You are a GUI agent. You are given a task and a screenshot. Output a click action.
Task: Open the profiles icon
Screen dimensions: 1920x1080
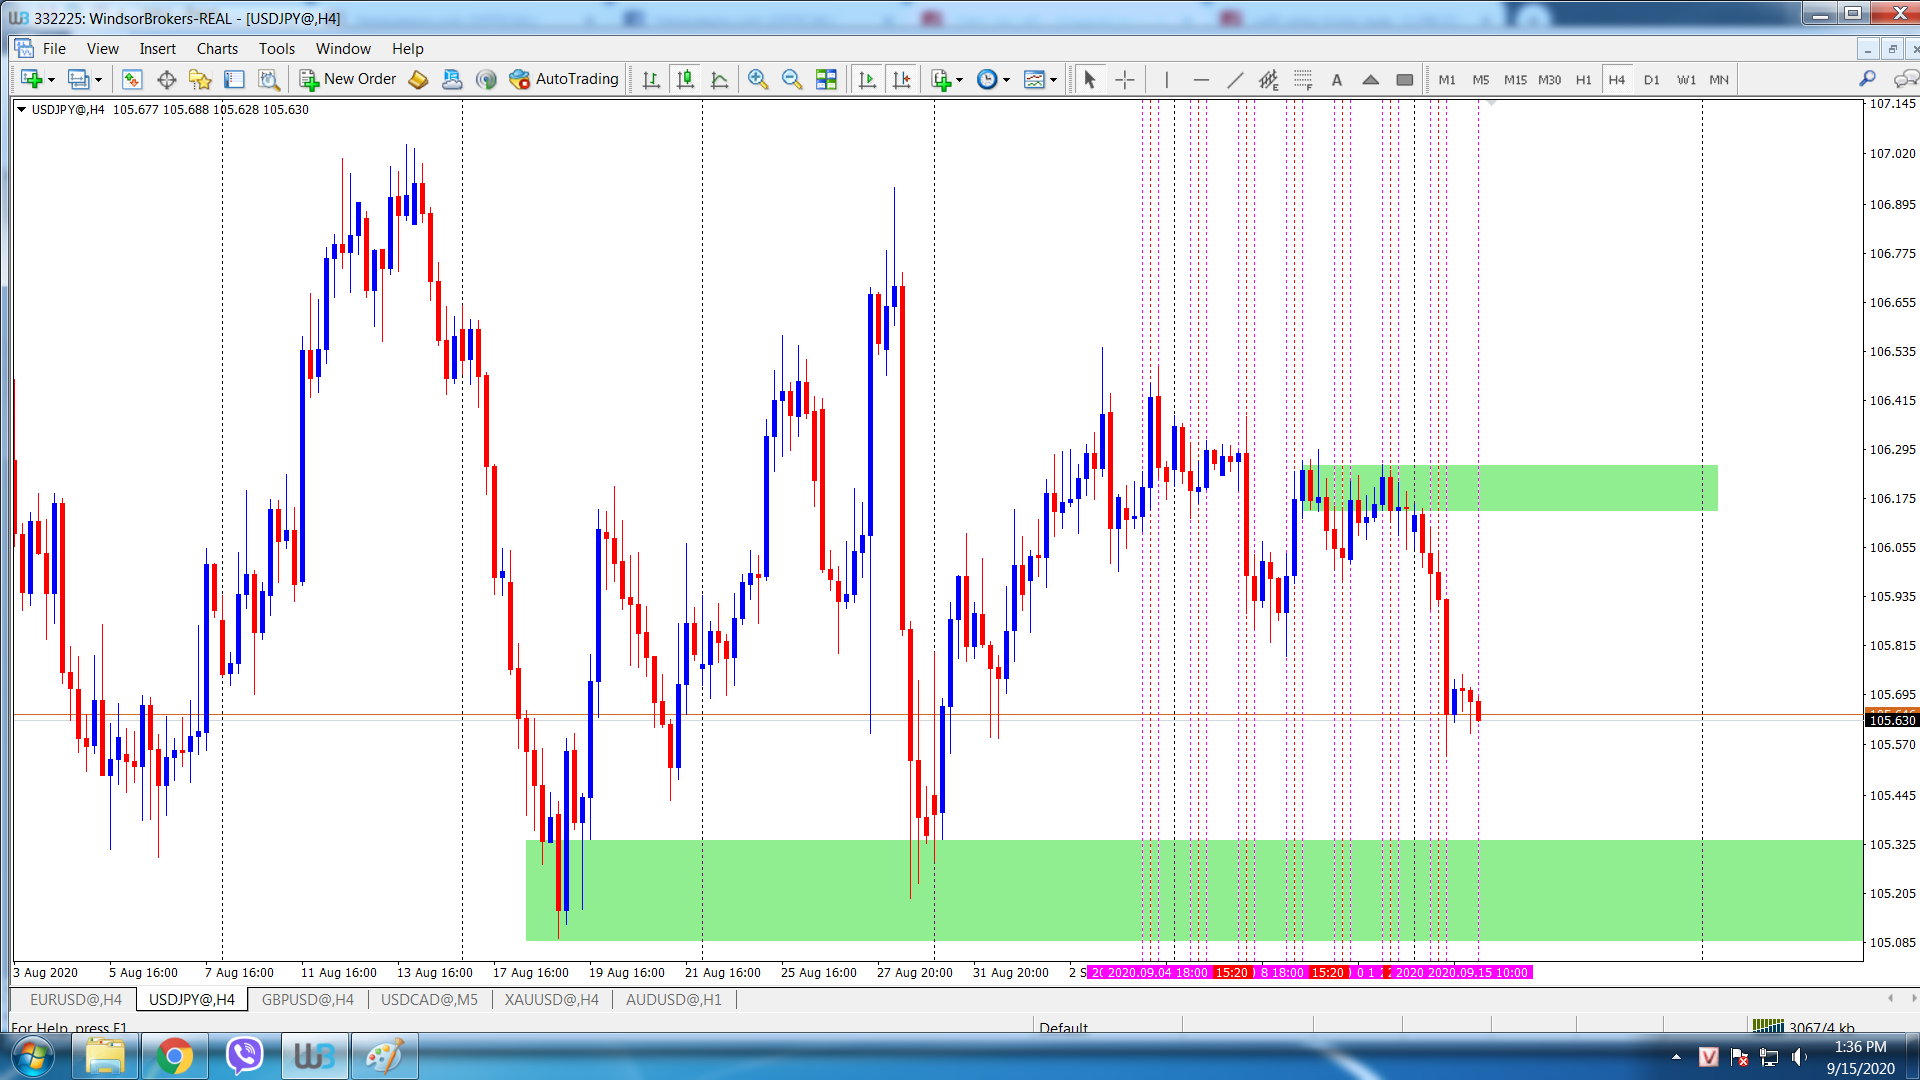tap(78, 79)
